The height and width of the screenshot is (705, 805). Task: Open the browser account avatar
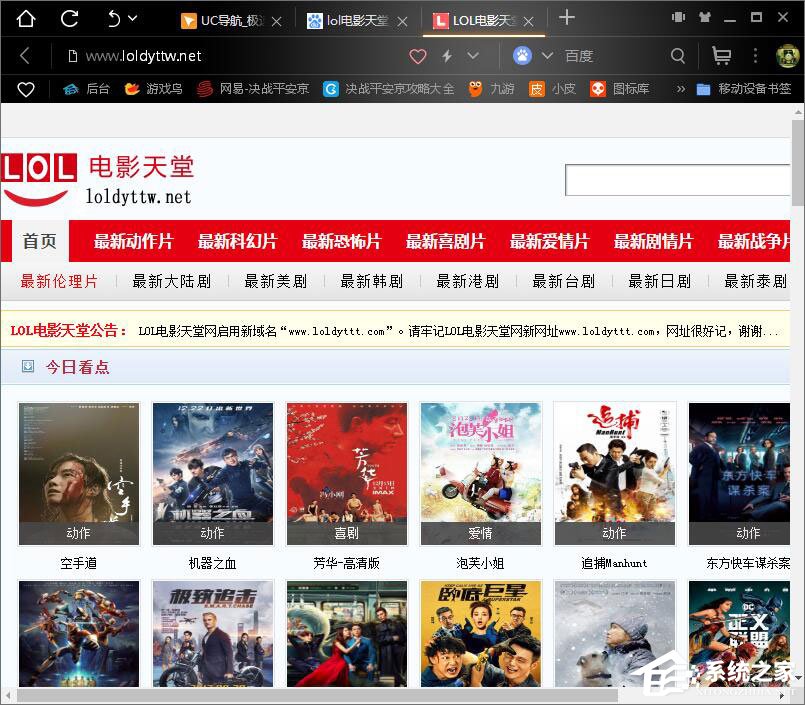pos(787,56)
